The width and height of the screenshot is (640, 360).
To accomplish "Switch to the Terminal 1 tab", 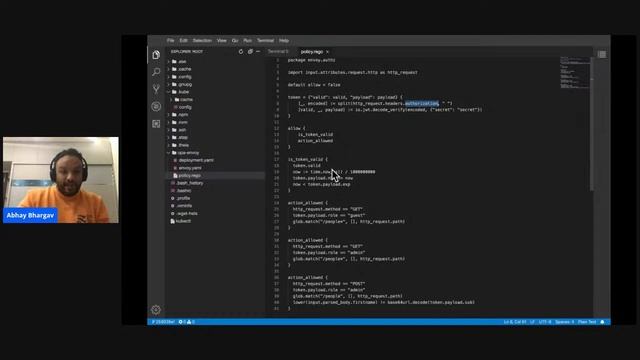I will click(x=278, y=51).
